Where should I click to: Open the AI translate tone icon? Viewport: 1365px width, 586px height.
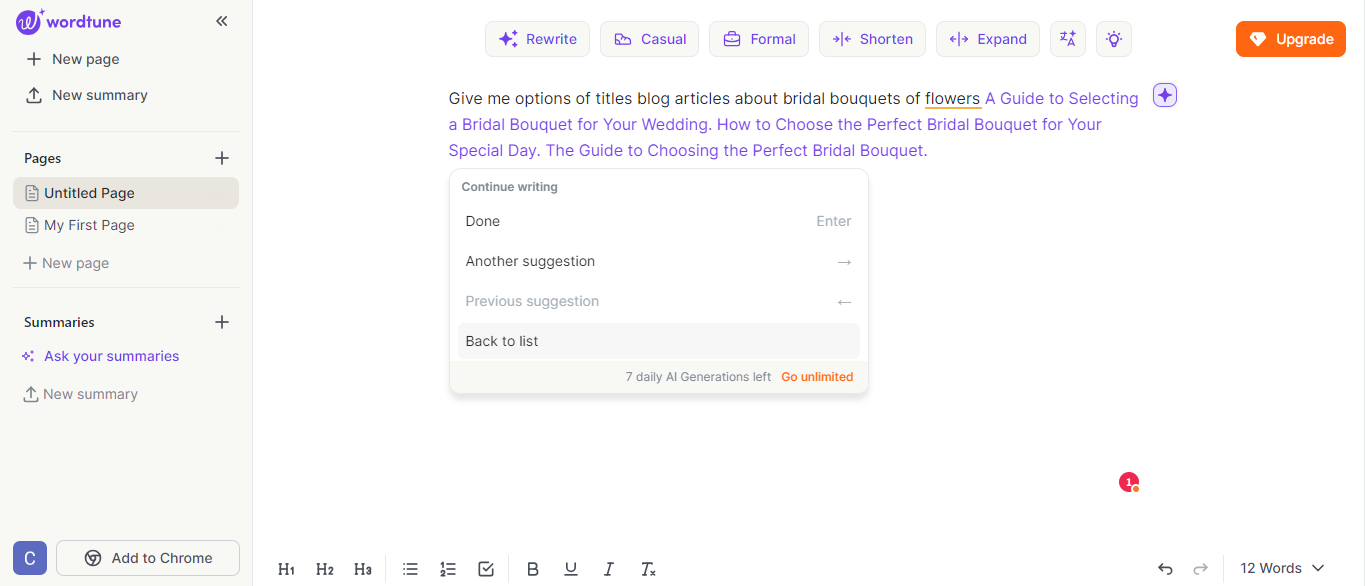point(1067,38)
